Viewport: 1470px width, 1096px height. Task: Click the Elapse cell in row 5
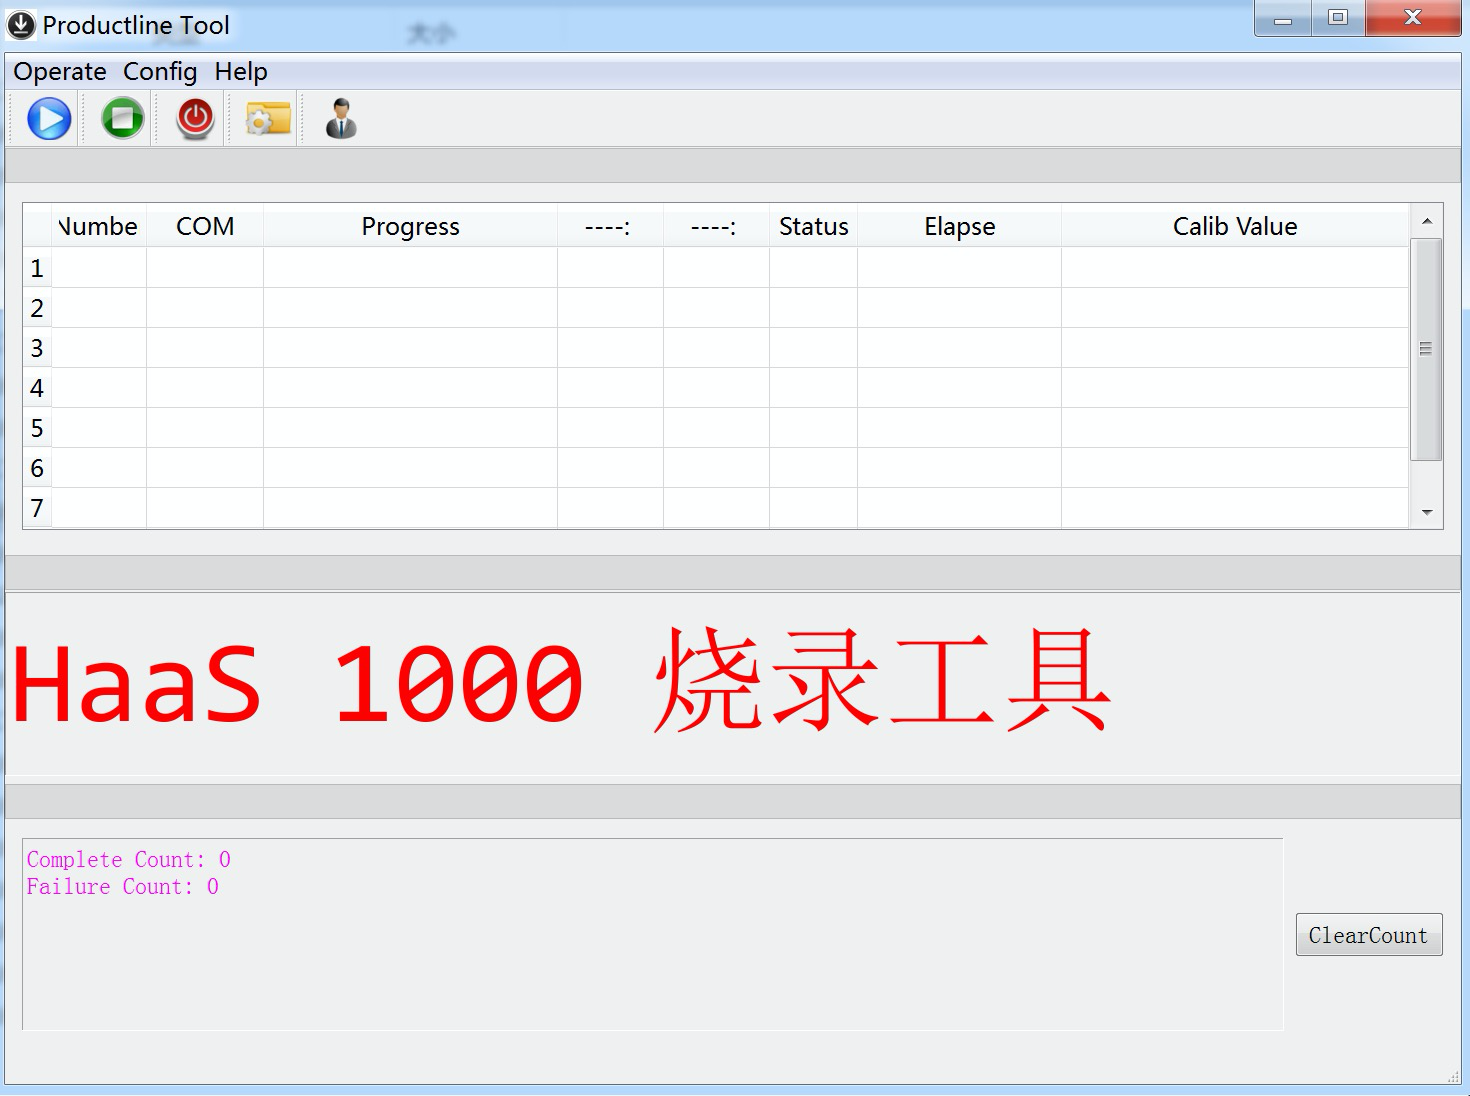point(959,428)
